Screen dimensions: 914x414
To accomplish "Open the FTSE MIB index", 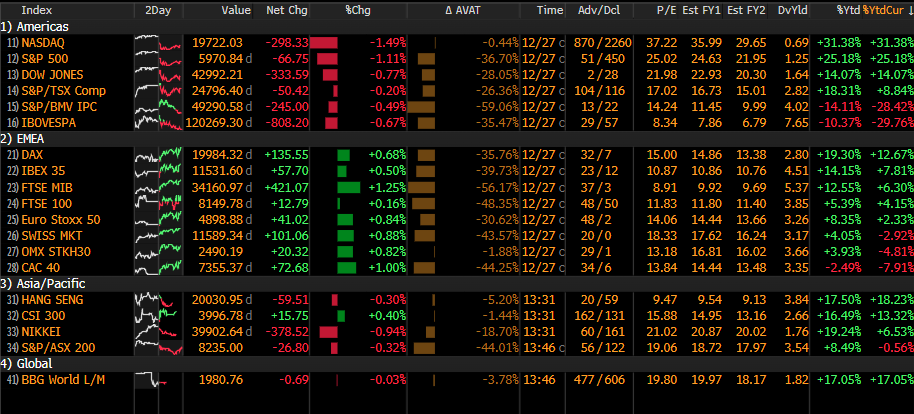I will point(47,188).
